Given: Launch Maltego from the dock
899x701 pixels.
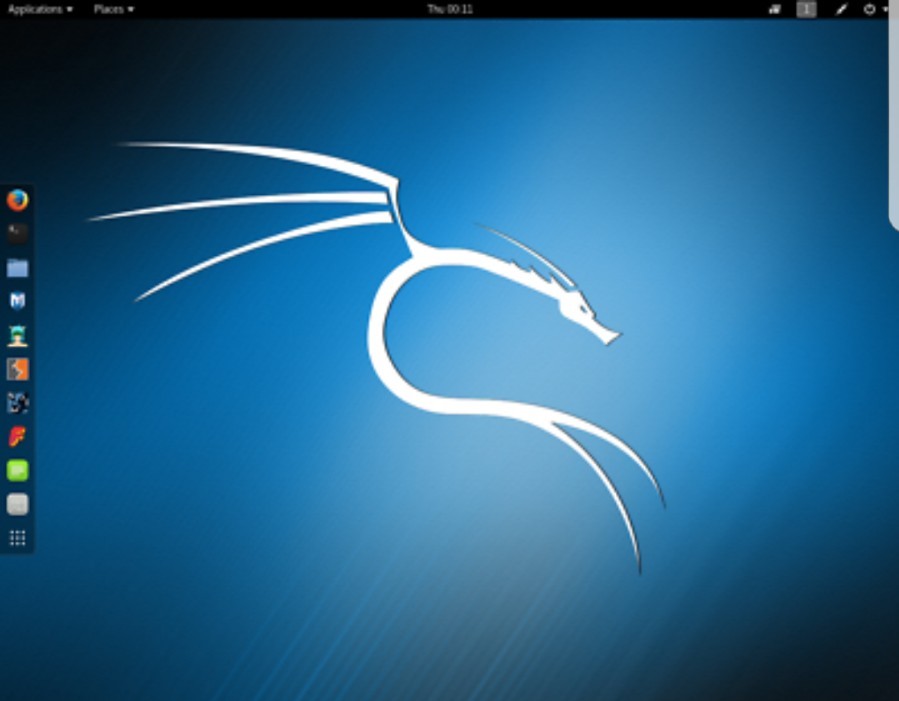Looking at the screenshot, I should pyautogui.click(x=17, y=403).
